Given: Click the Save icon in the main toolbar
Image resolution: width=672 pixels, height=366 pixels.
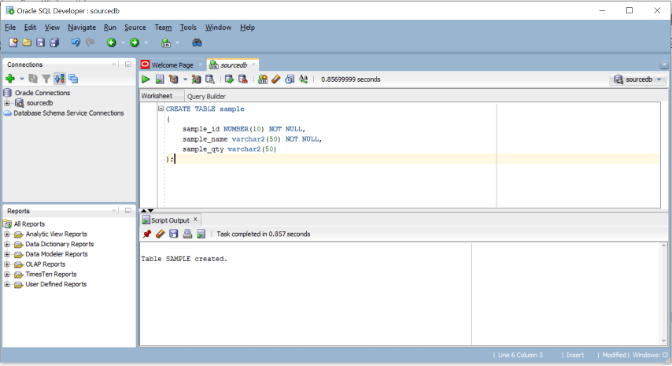Looking at the screenshot, I should tap(40, 42).
